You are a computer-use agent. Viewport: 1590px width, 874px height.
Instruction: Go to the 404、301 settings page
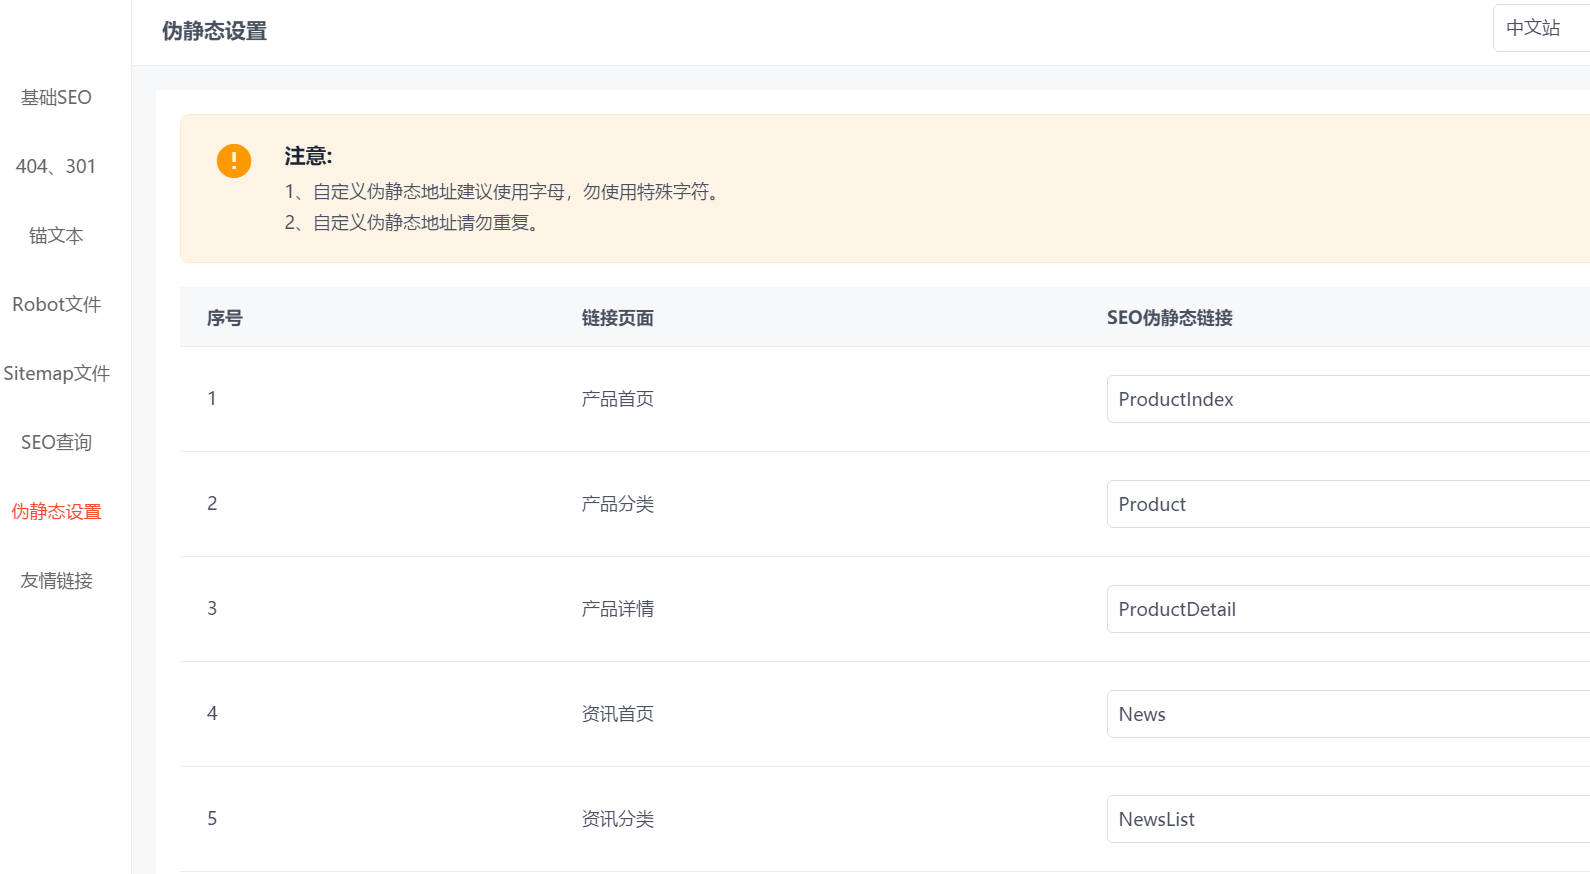56,166
